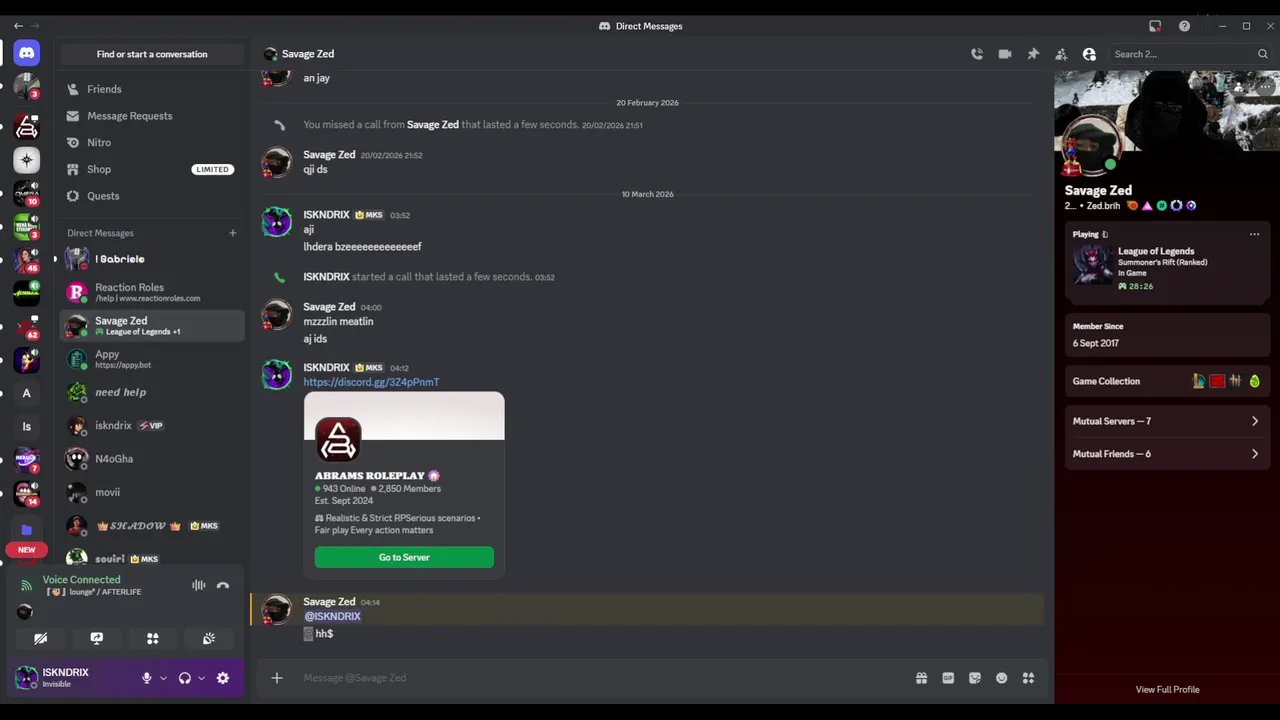1280x720 pixels.
Task: Open the emoji picker
Action: pos(1001,678)
